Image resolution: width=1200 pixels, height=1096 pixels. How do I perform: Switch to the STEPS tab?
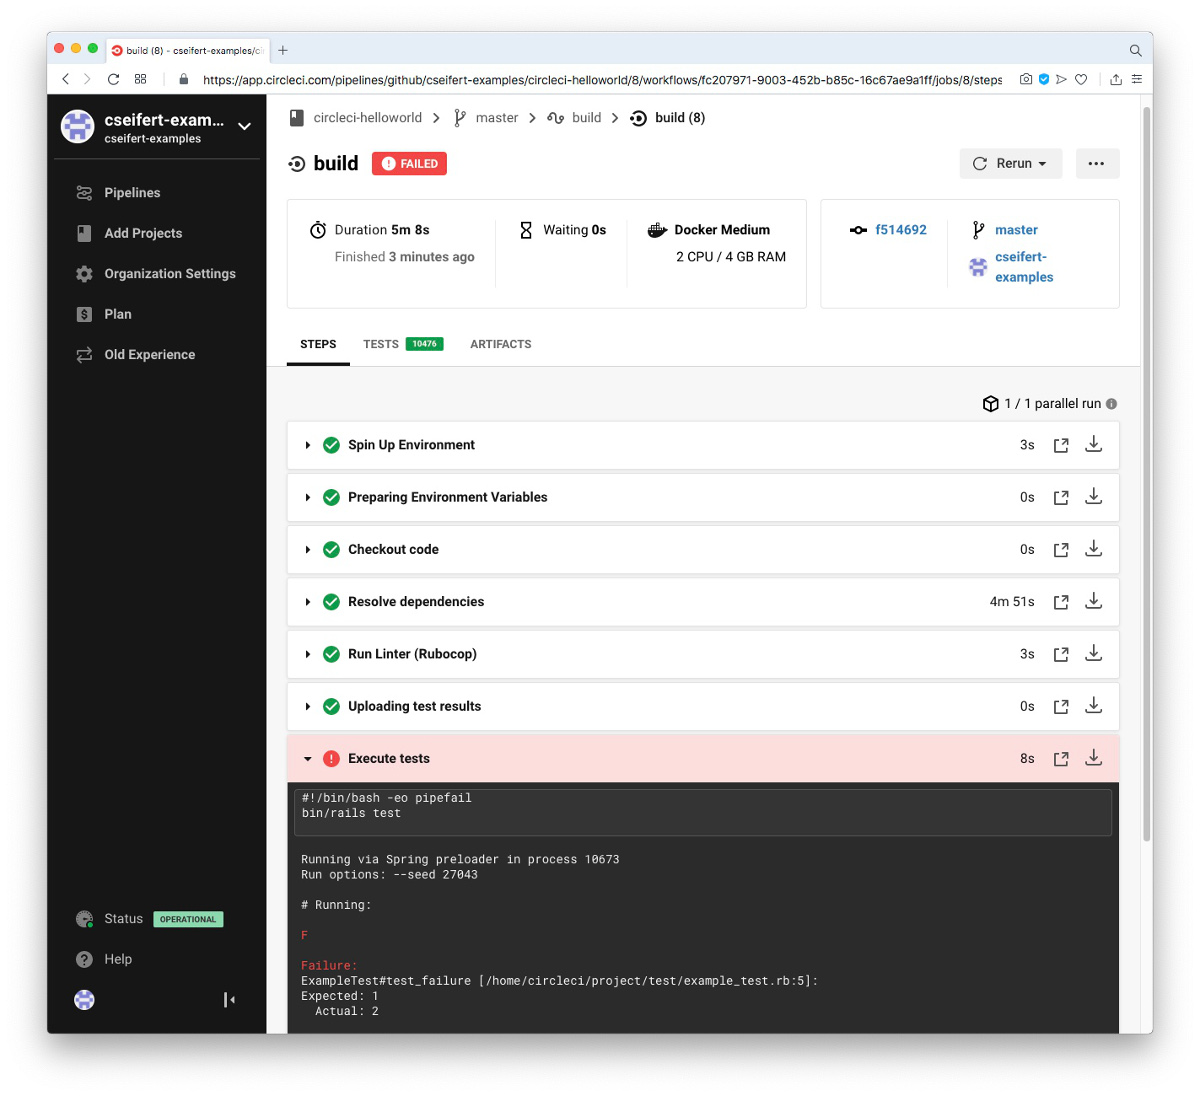(x=318, y=344)
